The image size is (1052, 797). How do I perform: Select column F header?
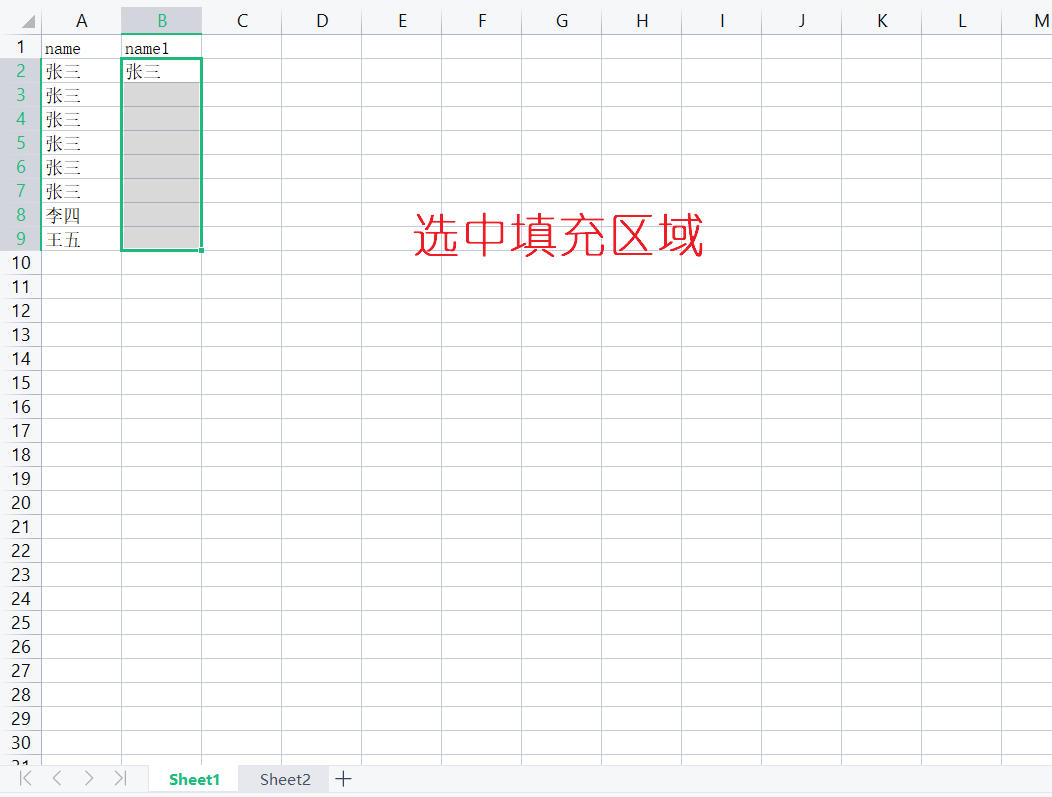[x=481, y=21]
